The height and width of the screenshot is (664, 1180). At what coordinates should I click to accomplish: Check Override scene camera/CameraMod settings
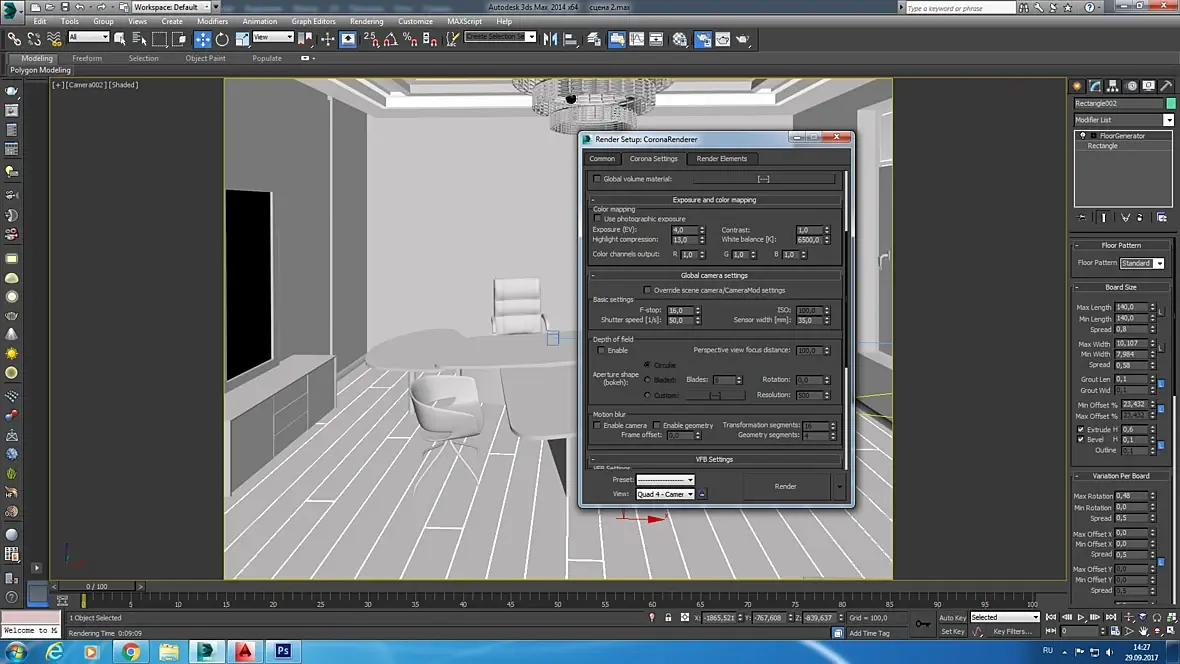coord(647,290)
